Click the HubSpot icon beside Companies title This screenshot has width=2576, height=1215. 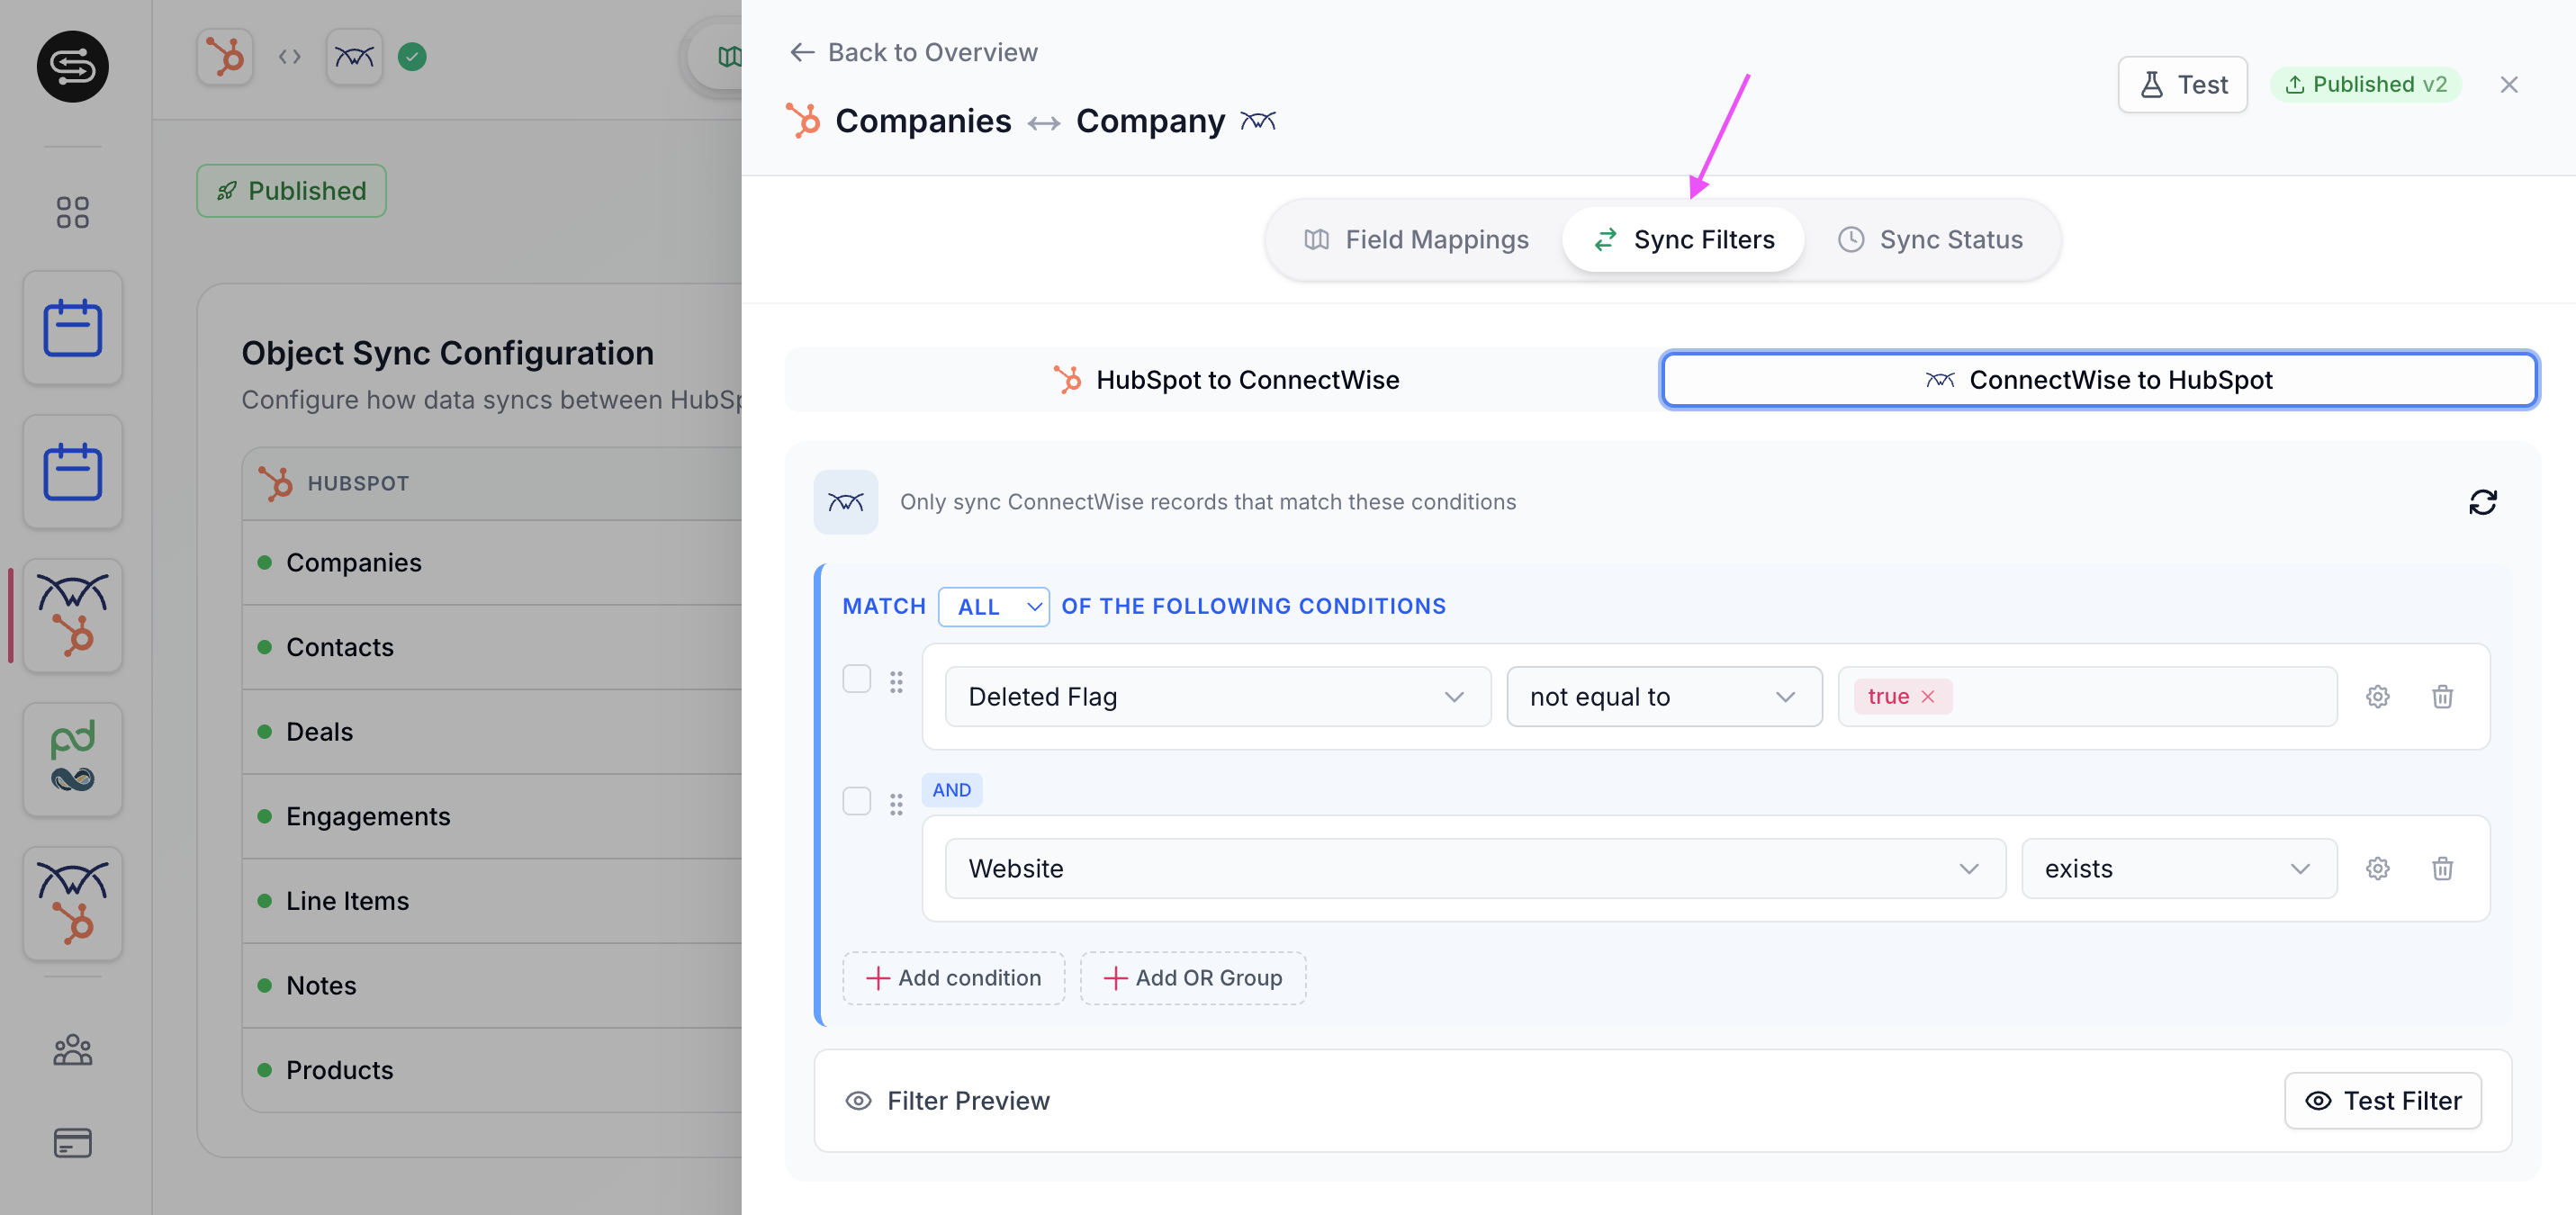(x=803, y=121)
